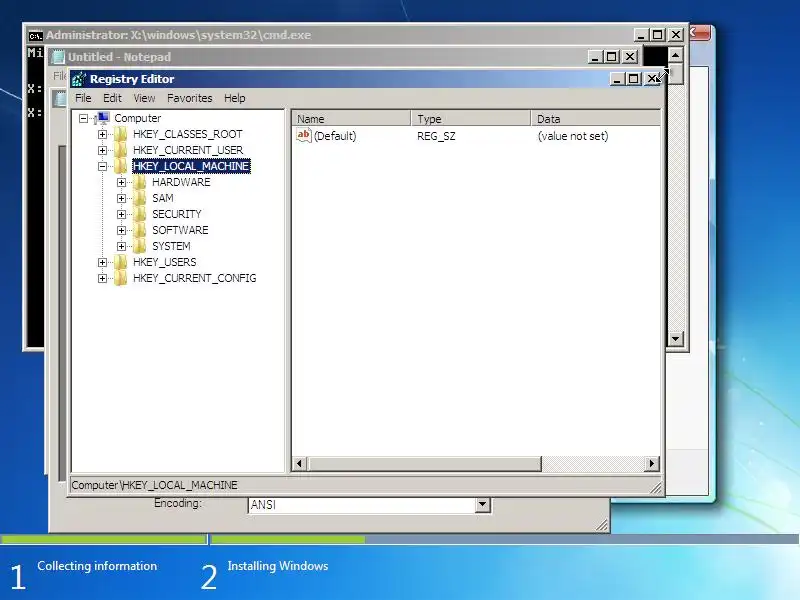Click the values pane scroll left arrow
The height and width of the screenshot is (600, 800).
pyautogui.click(x=299, y=464)
